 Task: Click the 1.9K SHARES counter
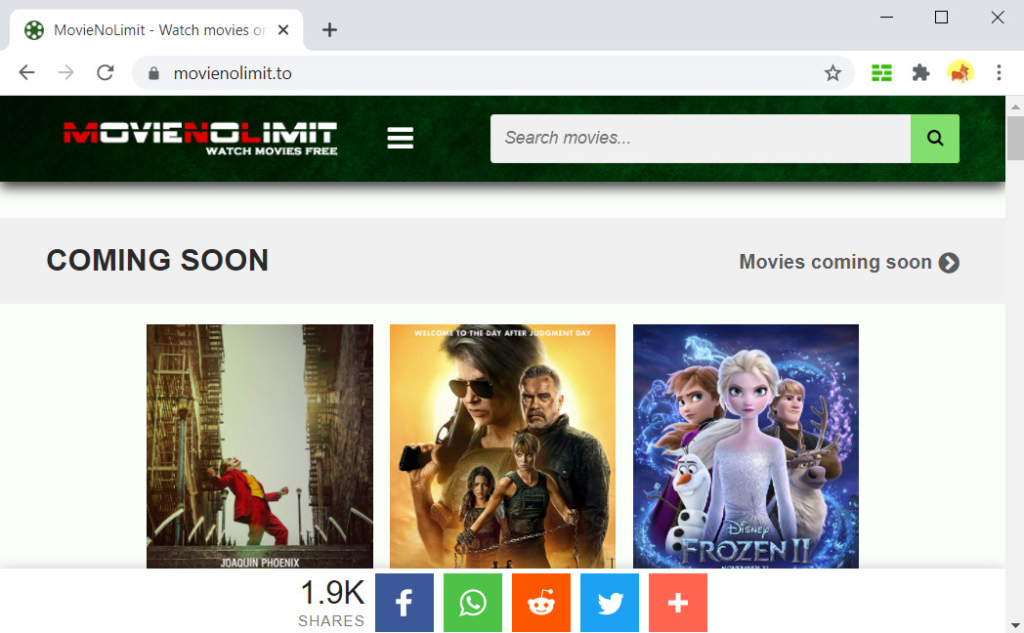pyautogui.click(x=332, y=602)
